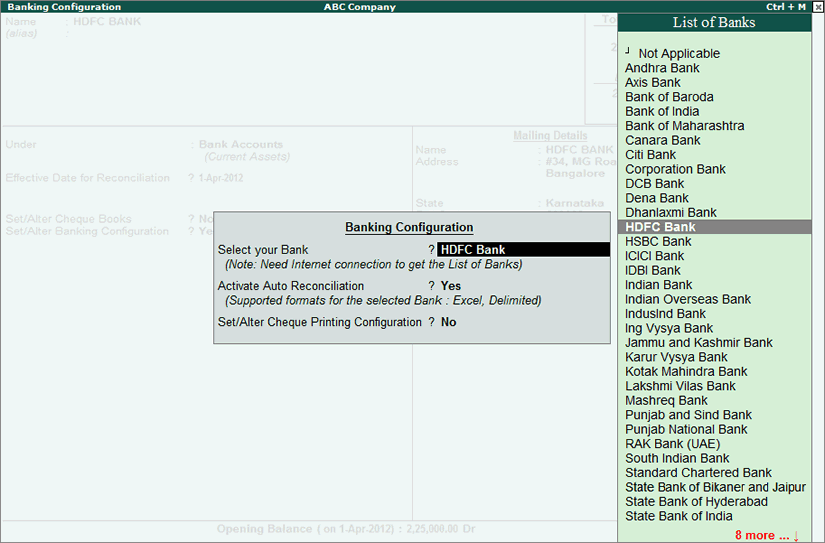Viewport: 825px width, 543px height.
Task: Choose HSBC Bank from list
Action: coord(658,242)
